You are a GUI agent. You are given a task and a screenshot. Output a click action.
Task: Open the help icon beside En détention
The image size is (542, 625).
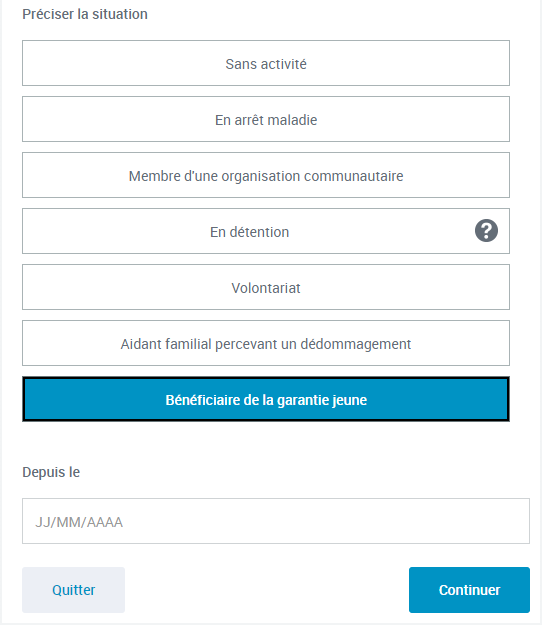[486, 231]
